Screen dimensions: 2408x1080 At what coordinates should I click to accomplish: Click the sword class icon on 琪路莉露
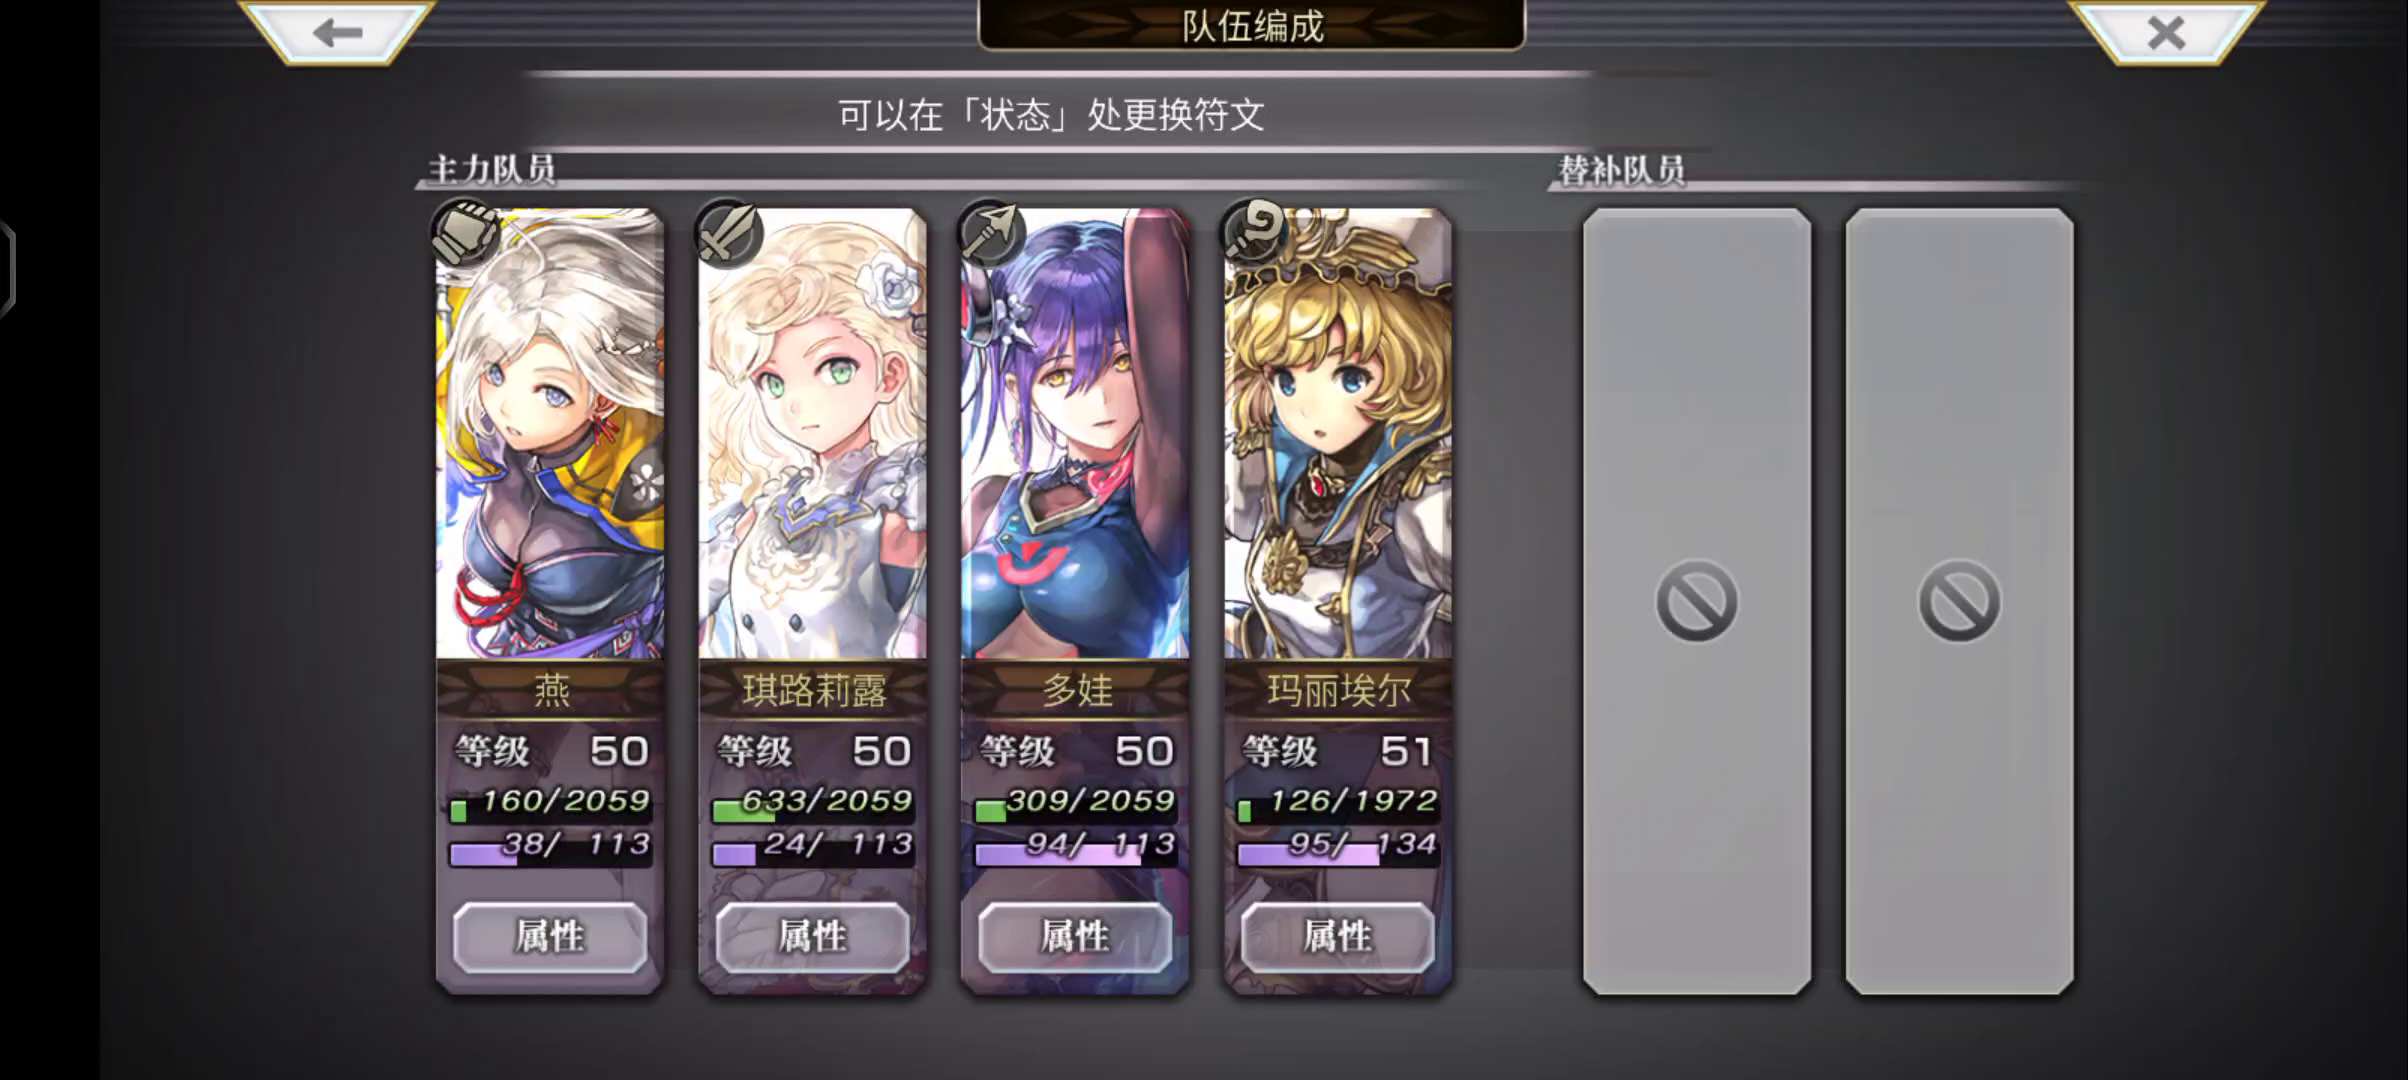coord(729,233)
